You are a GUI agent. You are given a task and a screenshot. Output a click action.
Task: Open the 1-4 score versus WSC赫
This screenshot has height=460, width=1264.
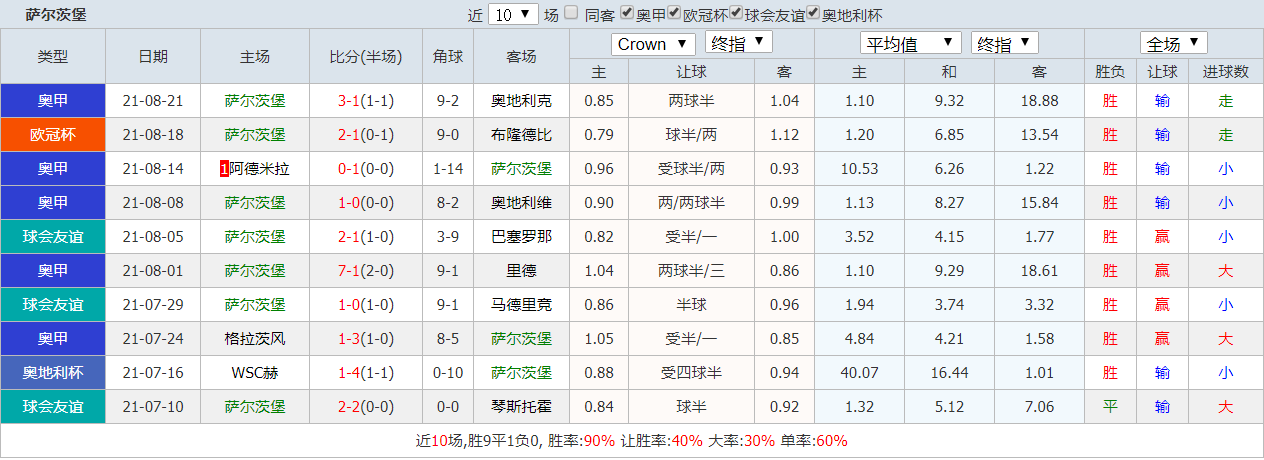click(x=349, y=373)
